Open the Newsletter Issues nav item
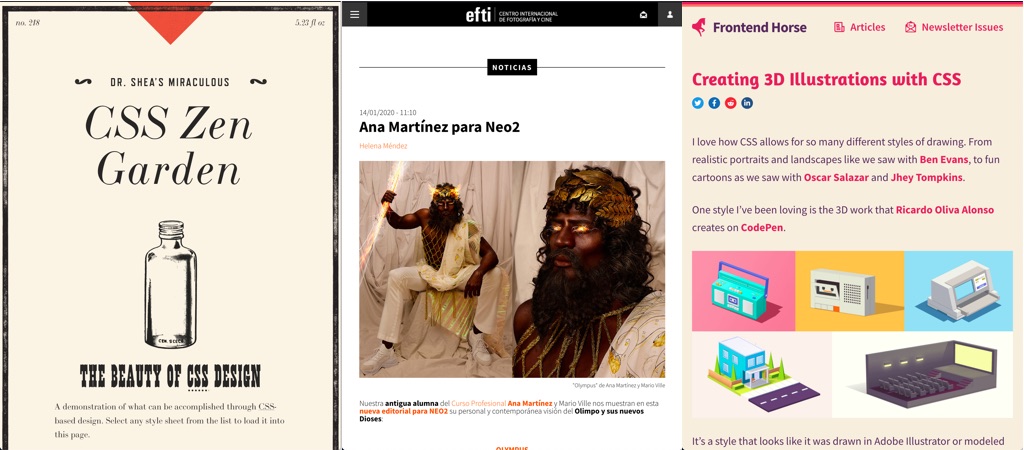The image size is (1024, 450). [x=953, y=27]
